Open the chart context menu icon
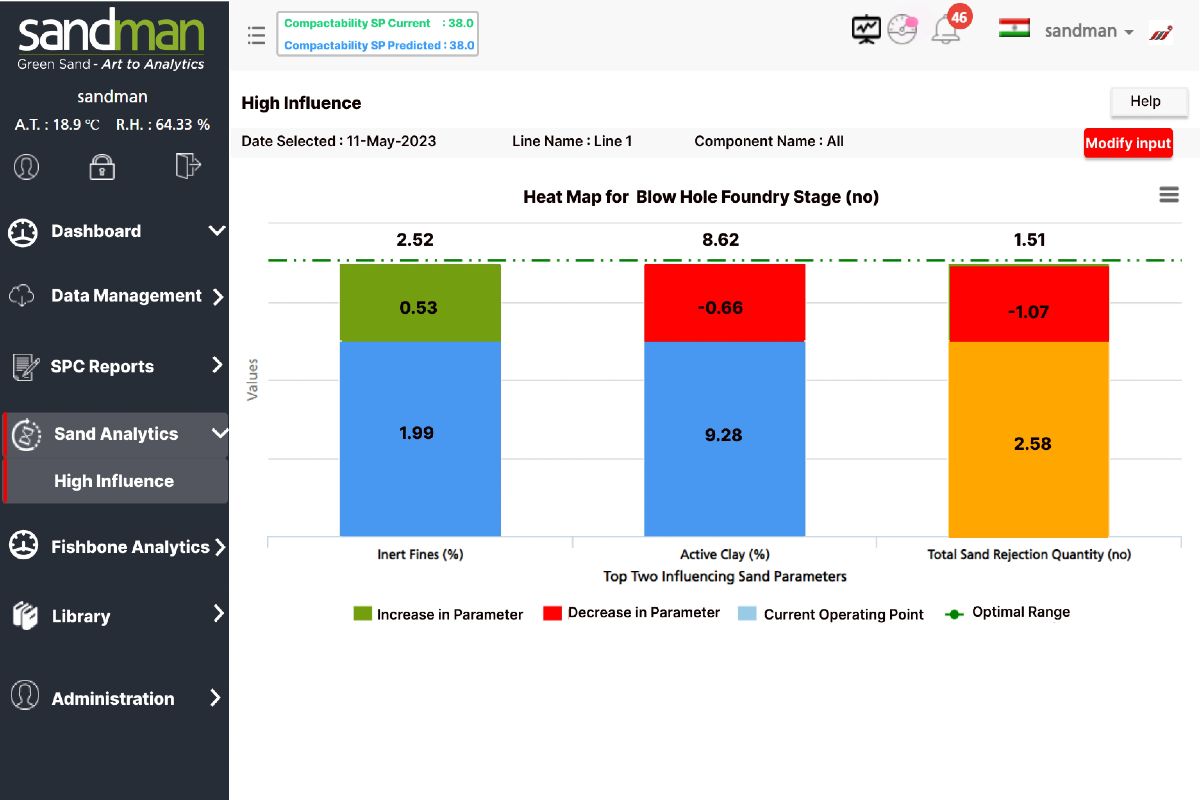The height and width of the screenshot is (800, 1200). 1168,195
